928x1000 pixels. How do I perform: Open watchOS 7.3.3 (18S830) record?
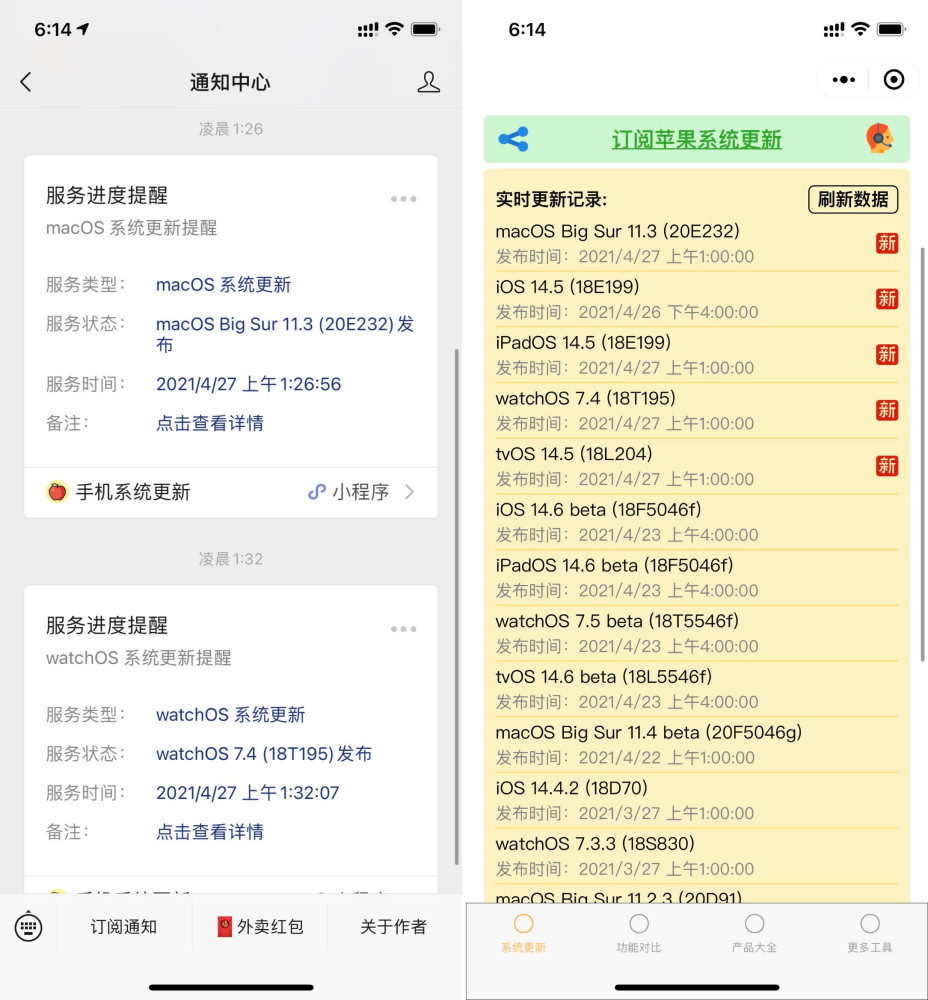click(696, 856)
